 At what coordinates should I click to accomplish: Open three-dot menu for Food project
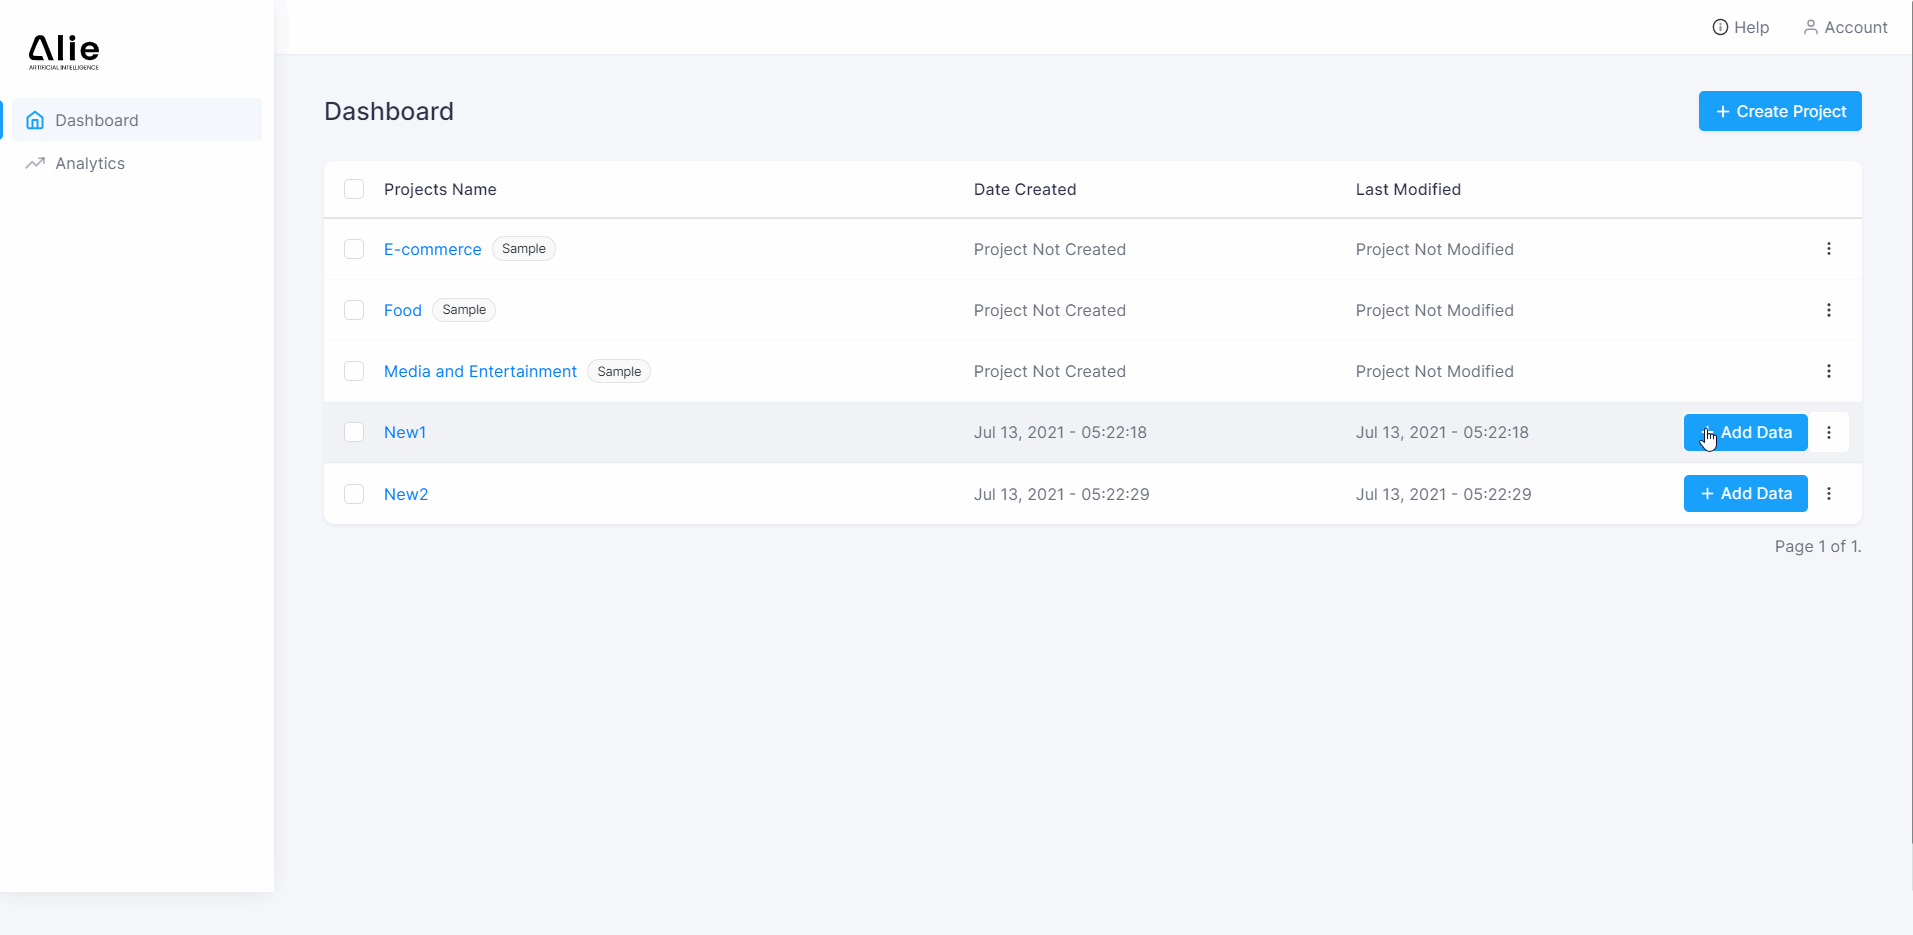[x=1828, y=310]
